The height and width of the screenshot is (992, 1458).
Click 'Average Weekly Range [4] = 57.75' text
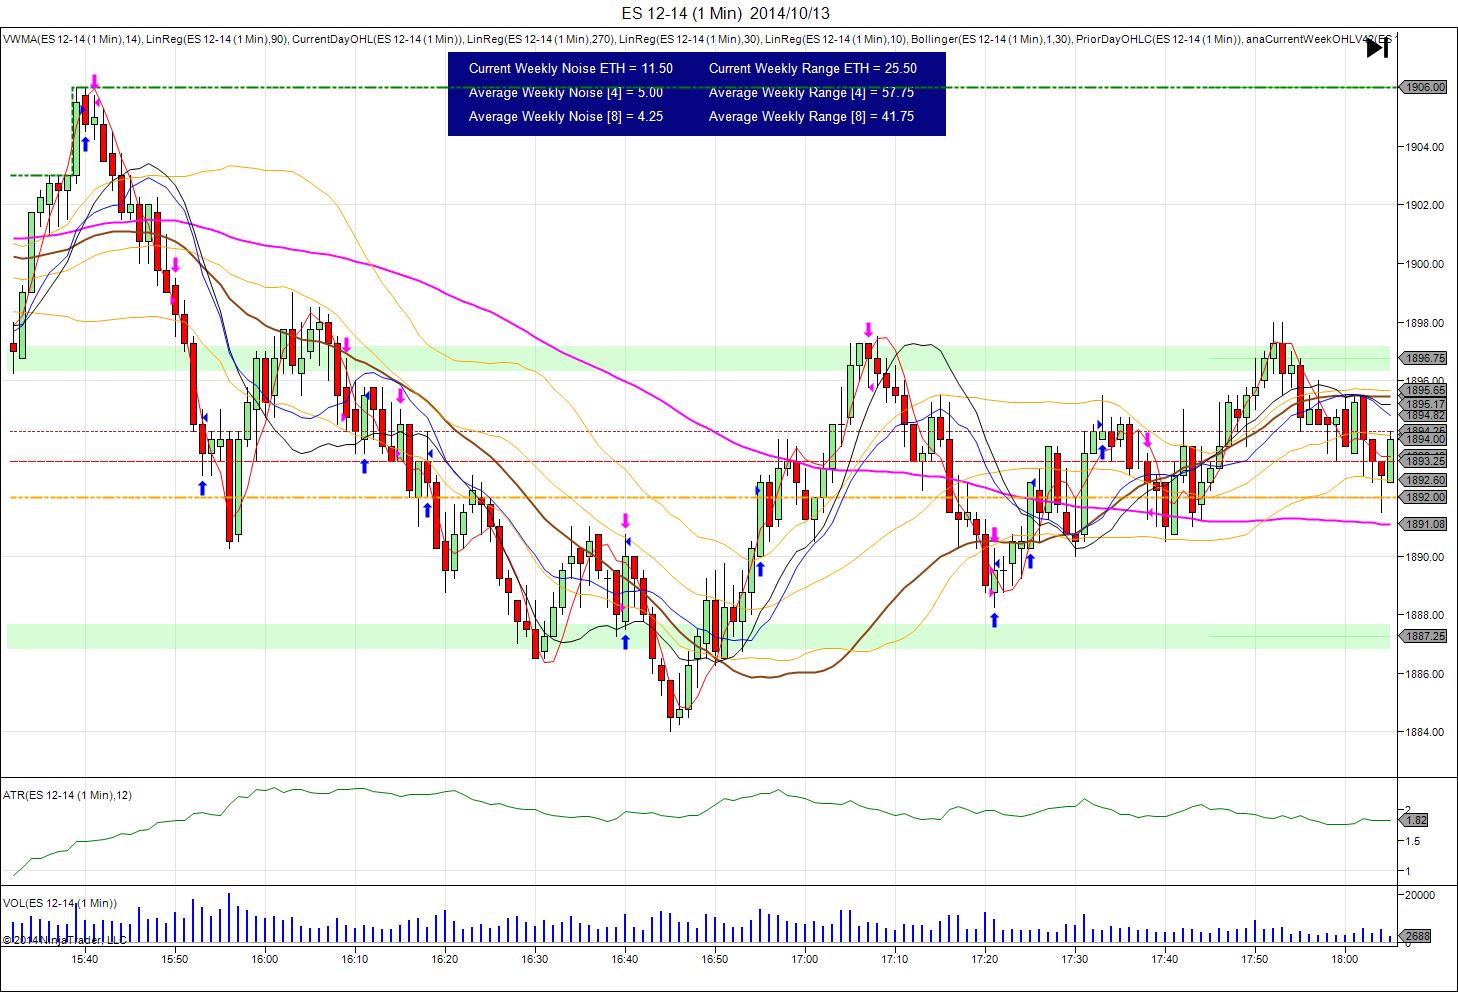[x=811, y=93]
